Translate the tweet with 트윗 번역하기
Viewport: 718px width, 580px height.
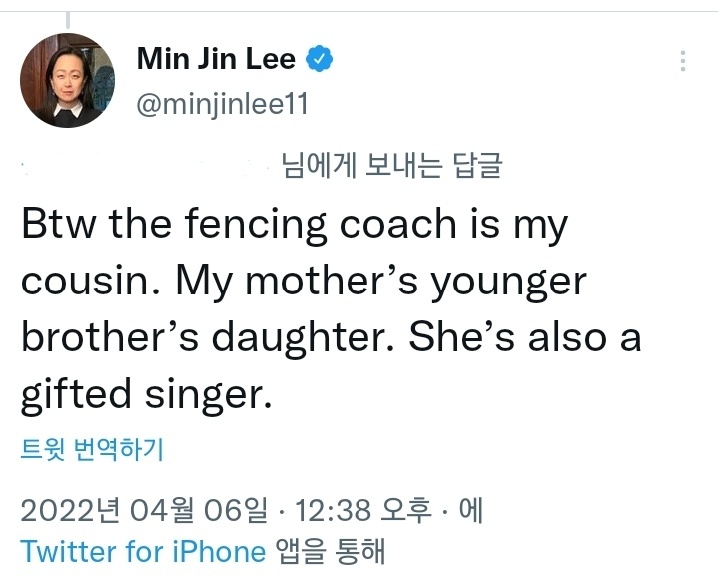[91, 450]
